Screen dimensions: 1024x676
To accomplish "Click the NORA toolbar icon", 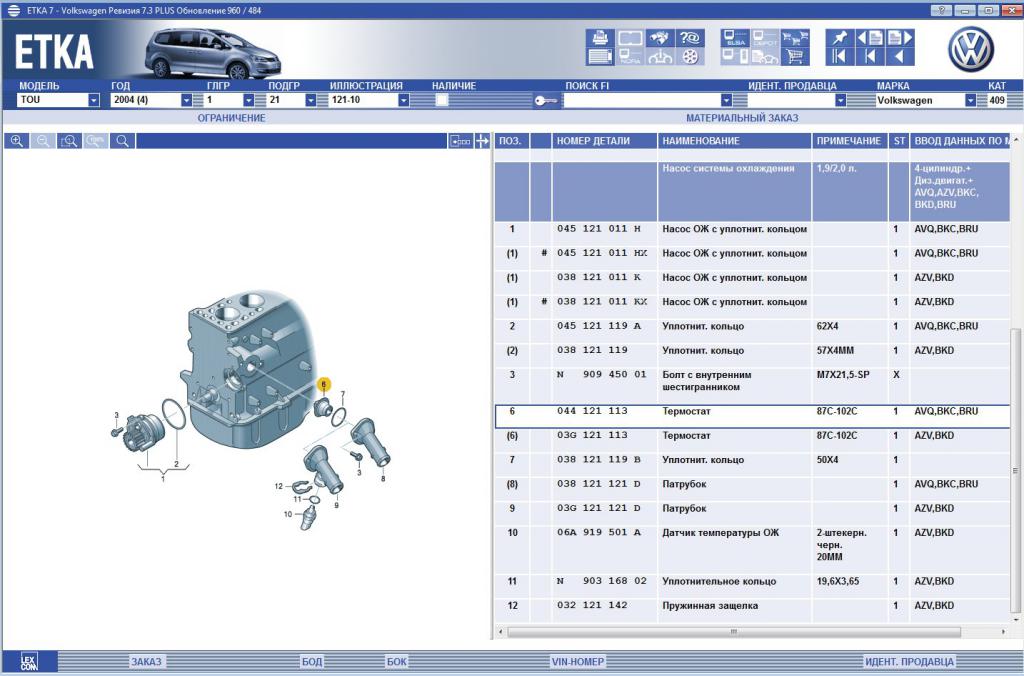I will [630, 57].
